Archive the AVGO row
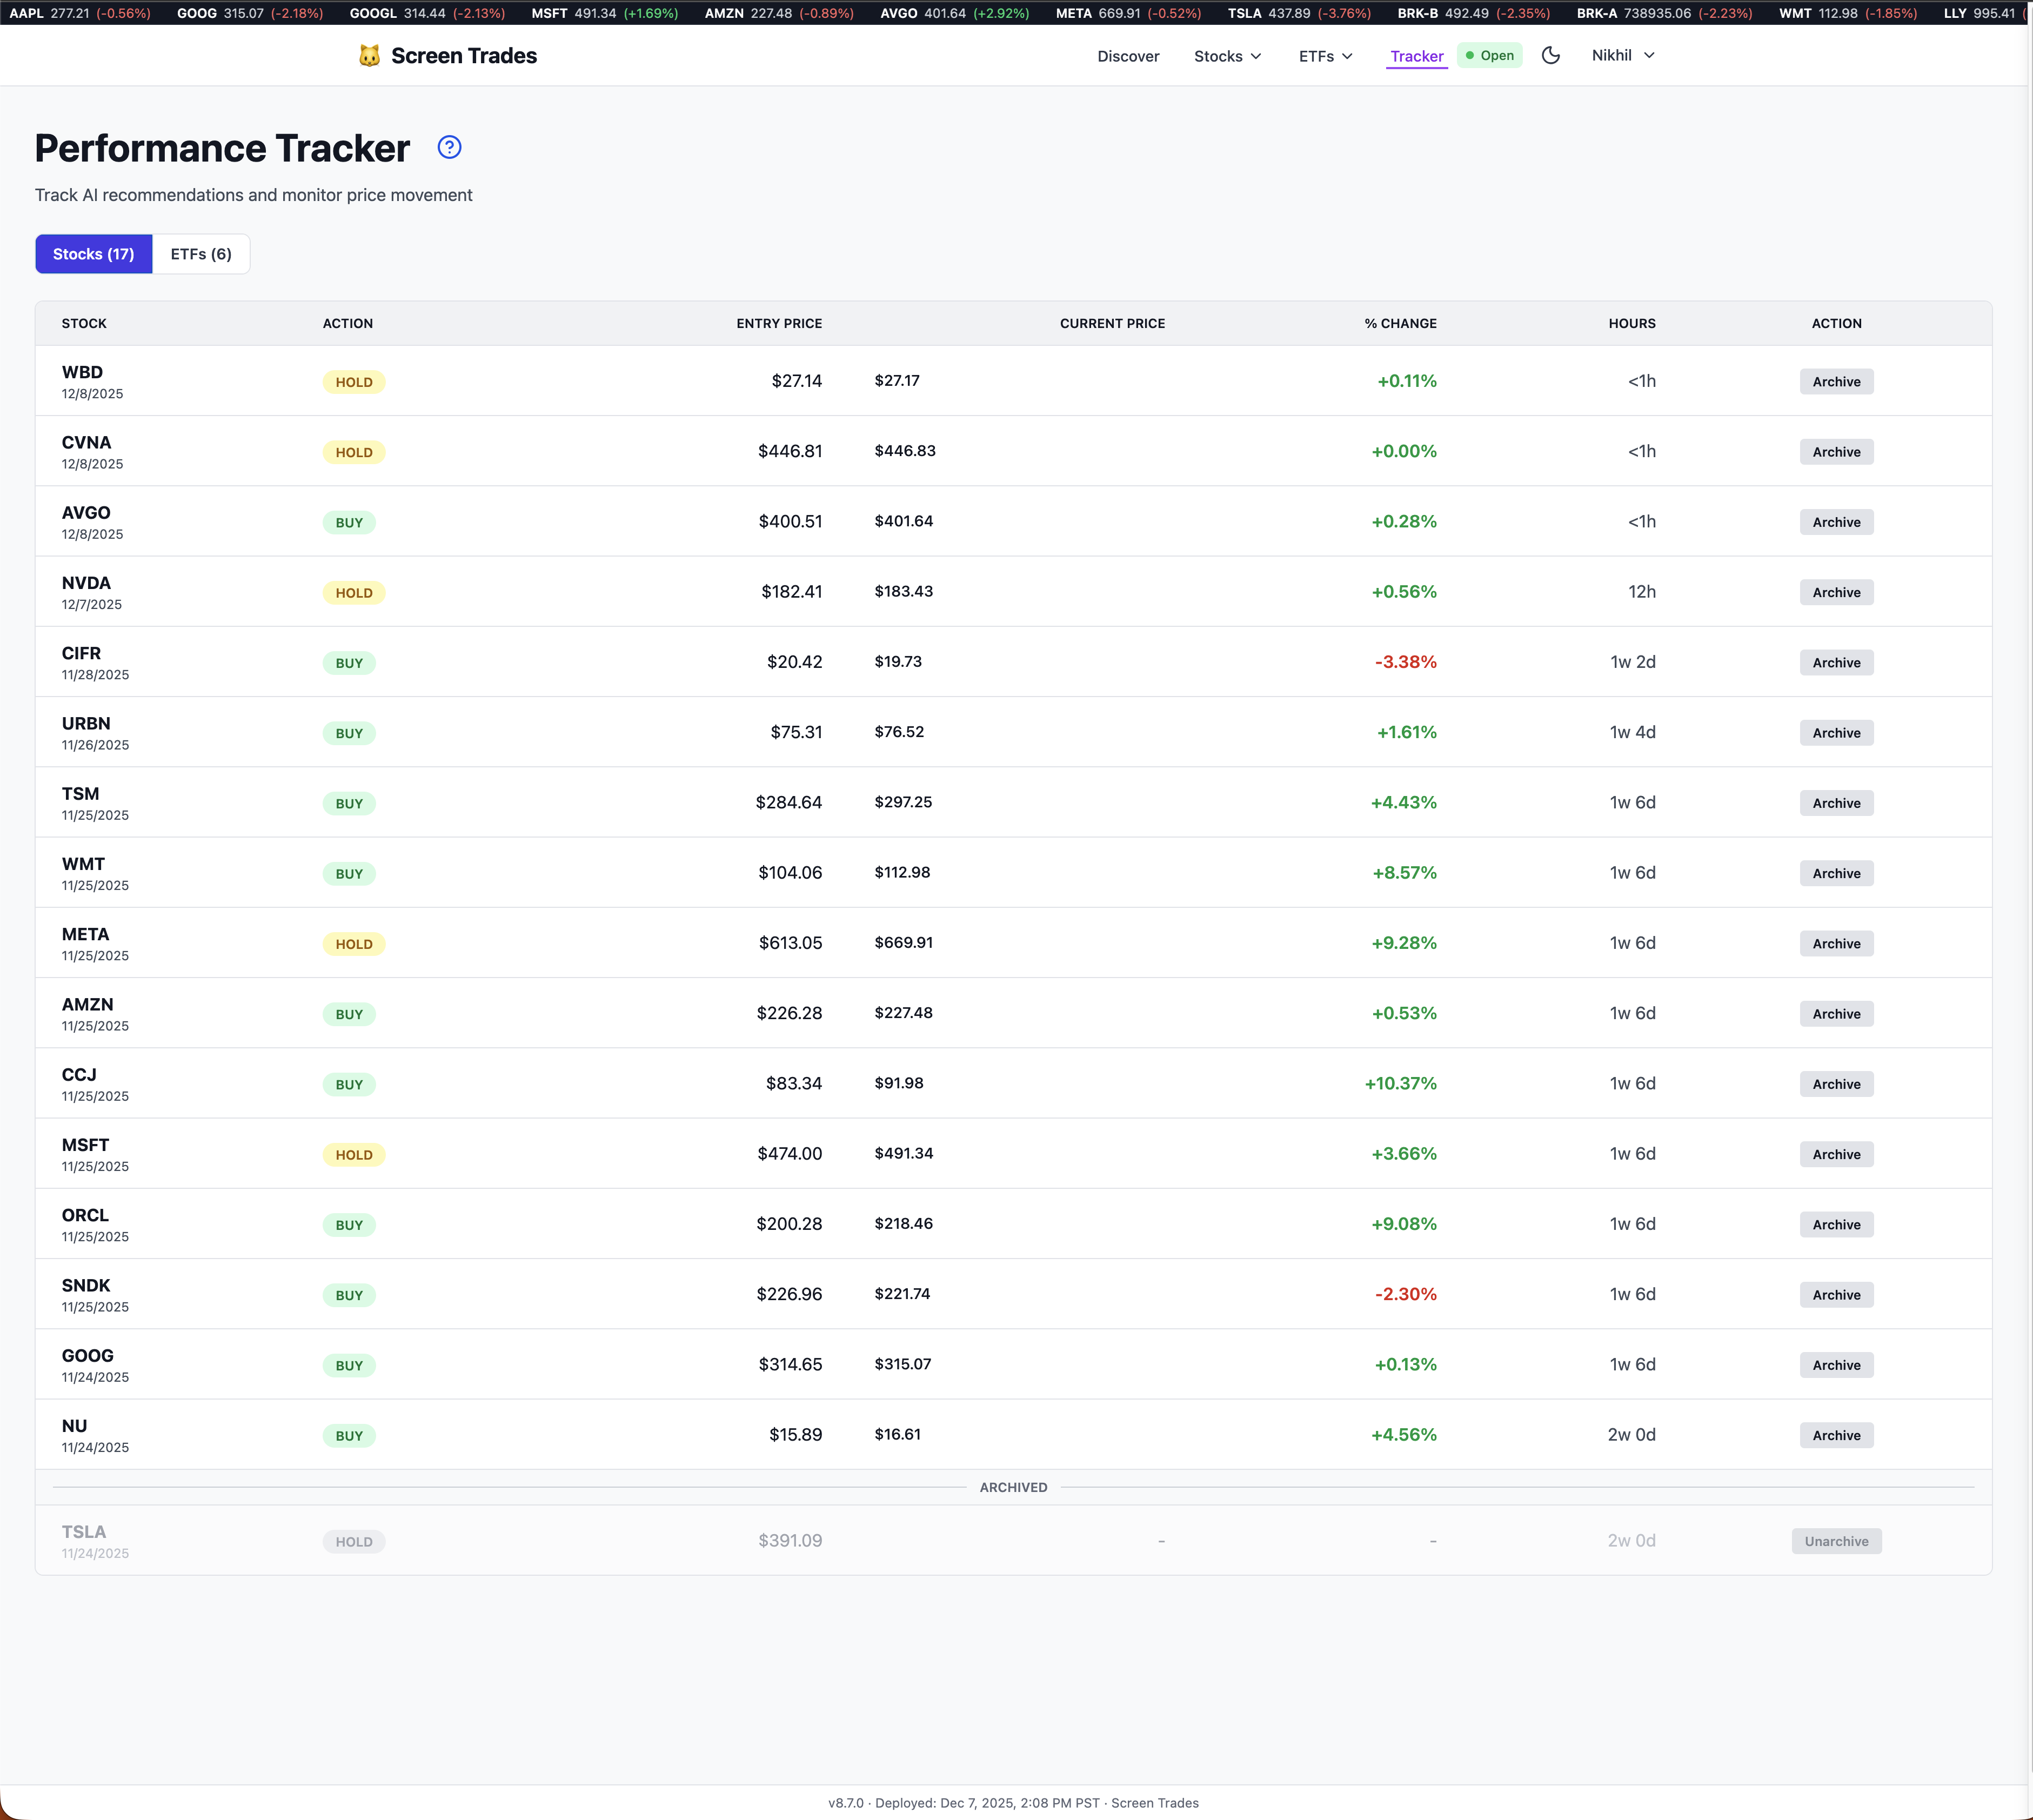This screenshot has width=2033, height=1820. tap(1836, 522)
